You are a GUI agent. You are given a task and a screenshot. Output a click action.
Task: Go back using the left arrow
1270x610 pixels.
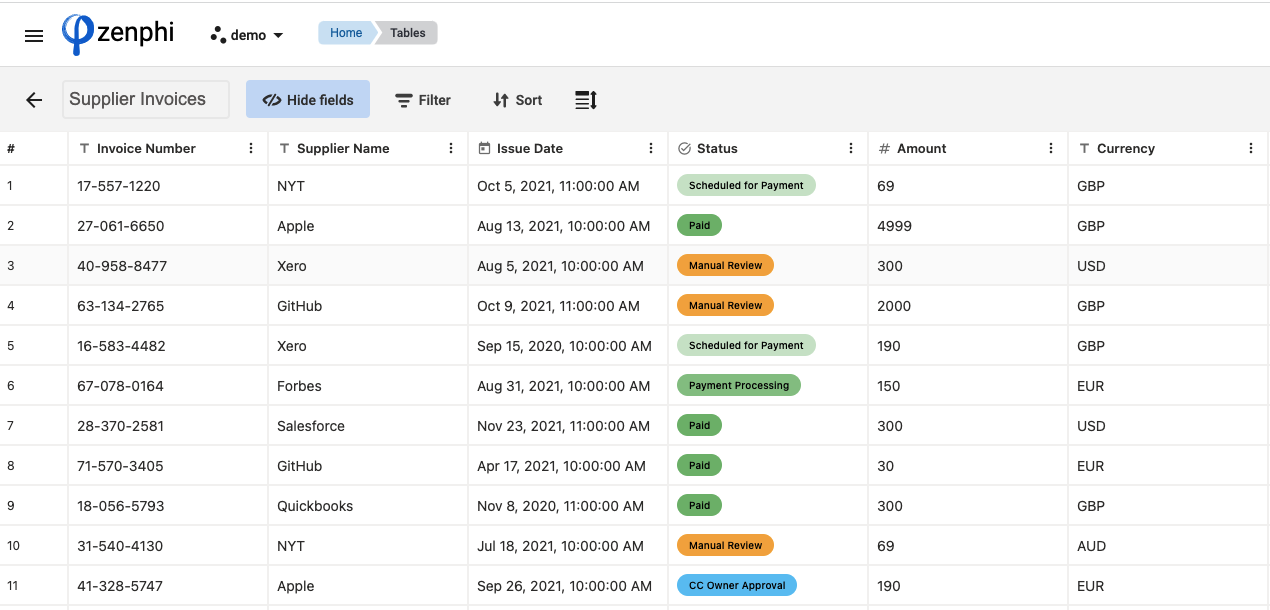pos(34,100)
